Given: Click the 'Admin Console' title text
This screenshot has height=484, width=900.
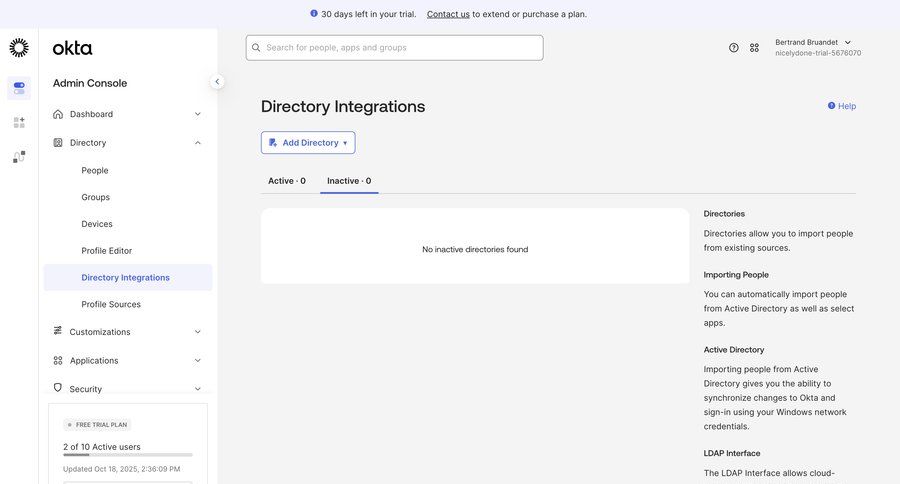Looking at the screenshot, I should (x=90, y=83).
